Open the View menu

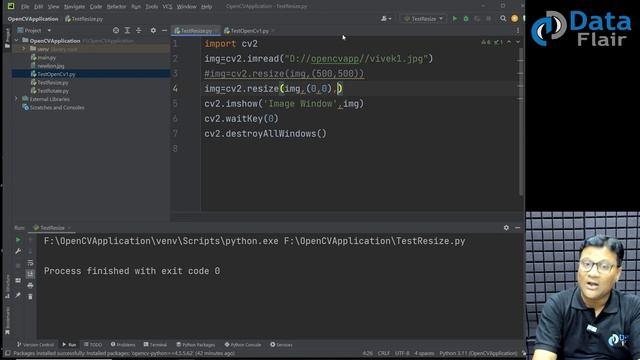(x=53, y=7)
